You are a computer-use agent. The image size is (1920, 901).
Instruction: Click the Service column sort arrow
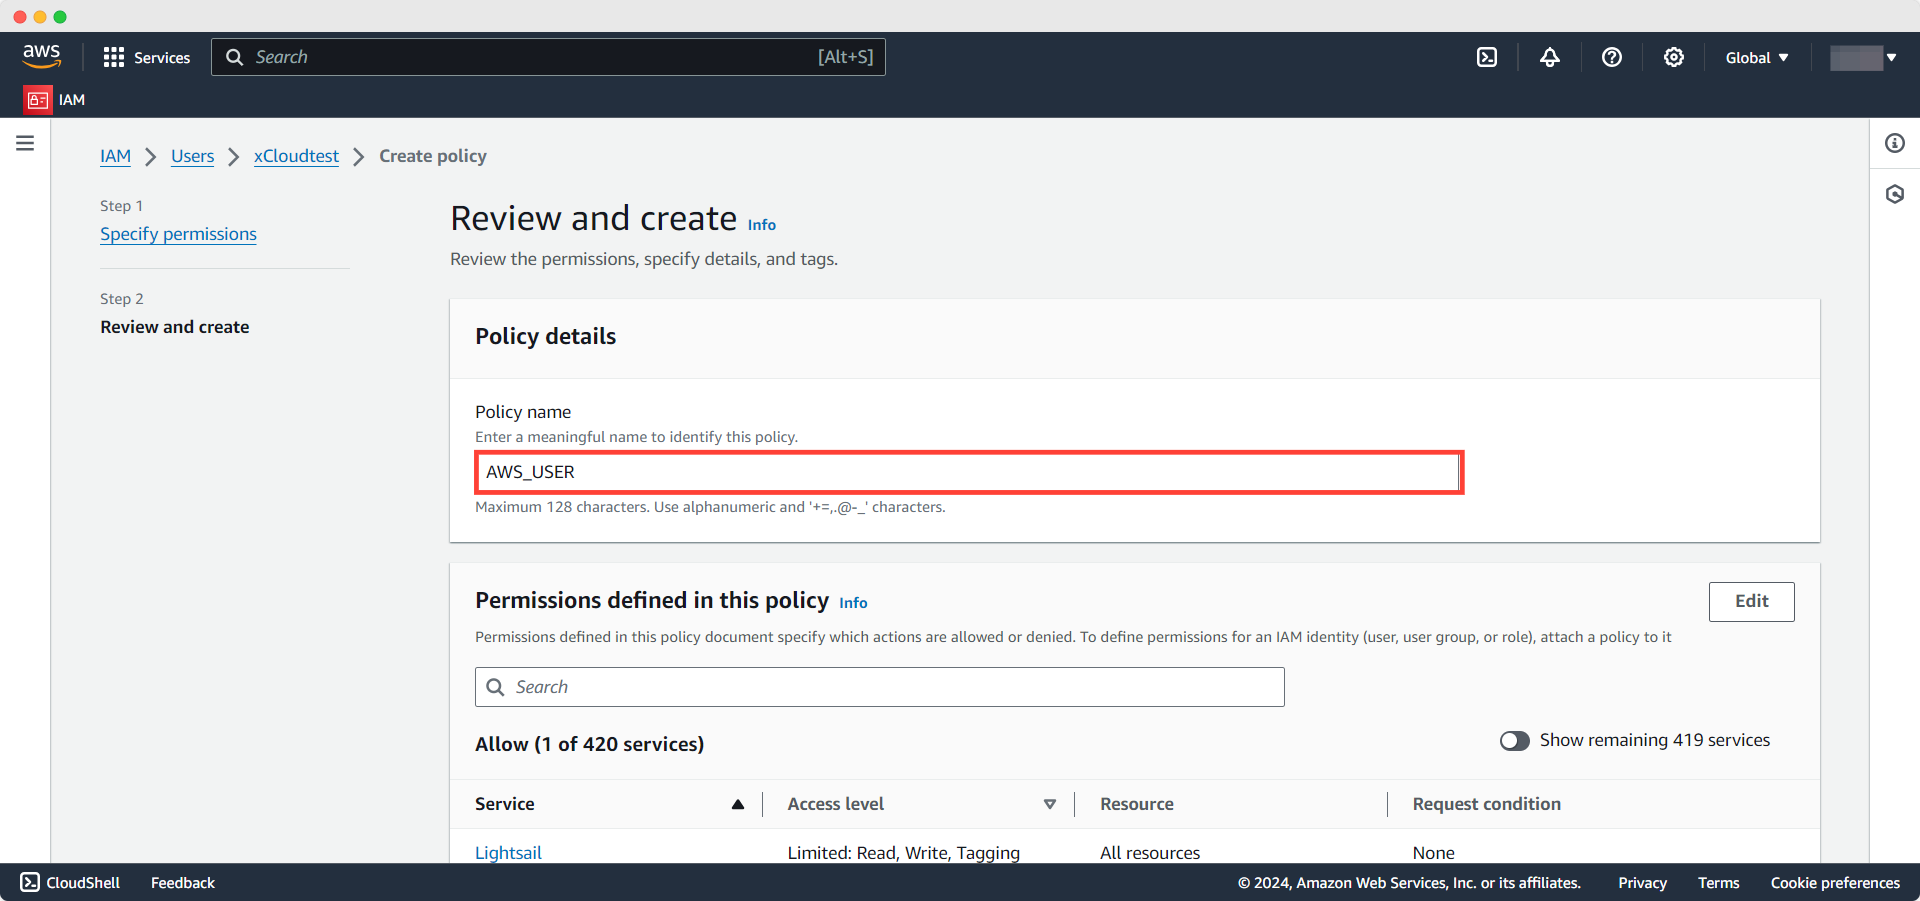click(x=739, y=804)
